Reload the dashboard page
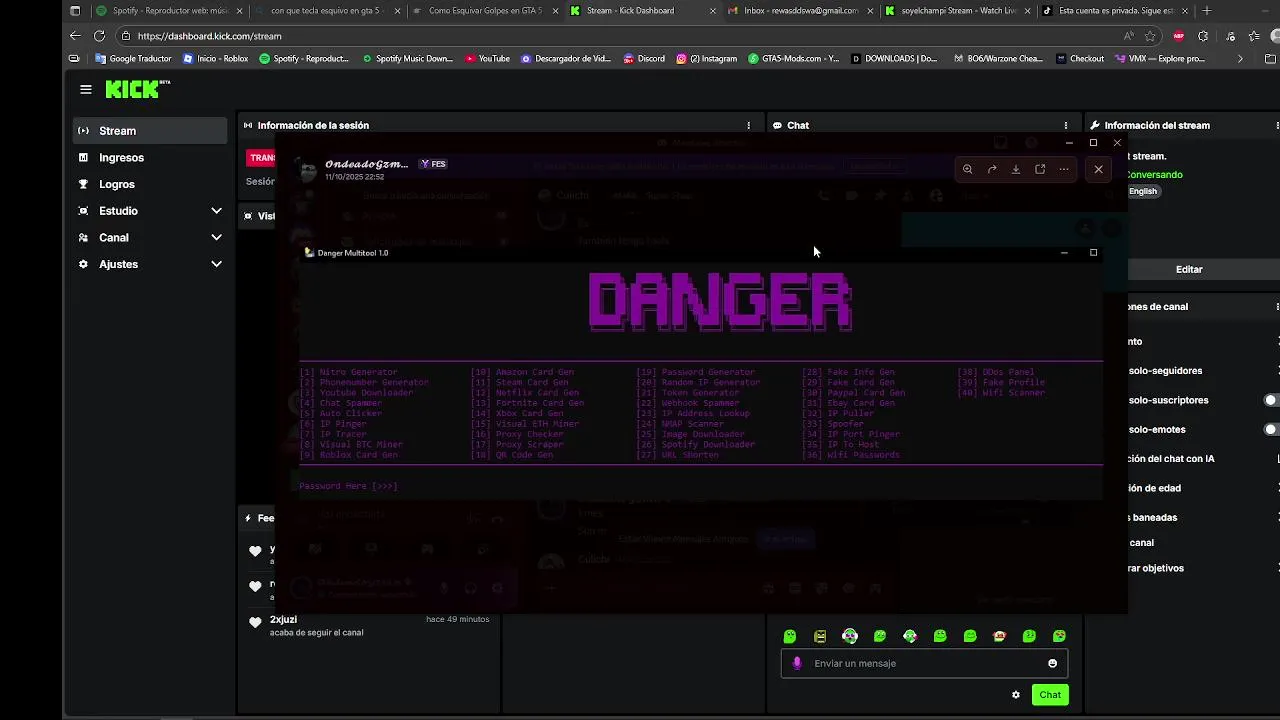Image resolution: width=1280 pixels, height=720 pixels. [x=99, y=36]
